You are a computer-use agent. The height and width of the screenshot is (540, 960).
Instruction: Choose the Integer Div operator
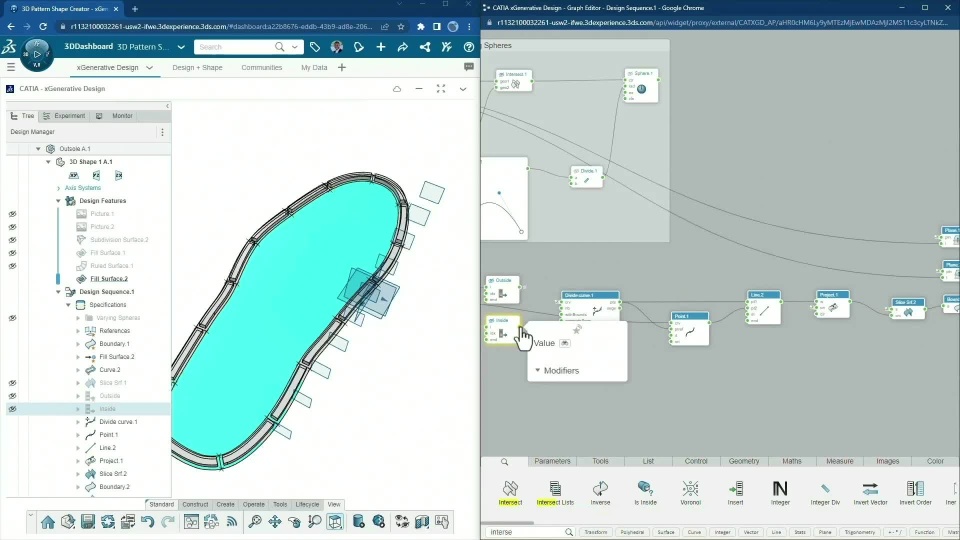tap(825, 493)
